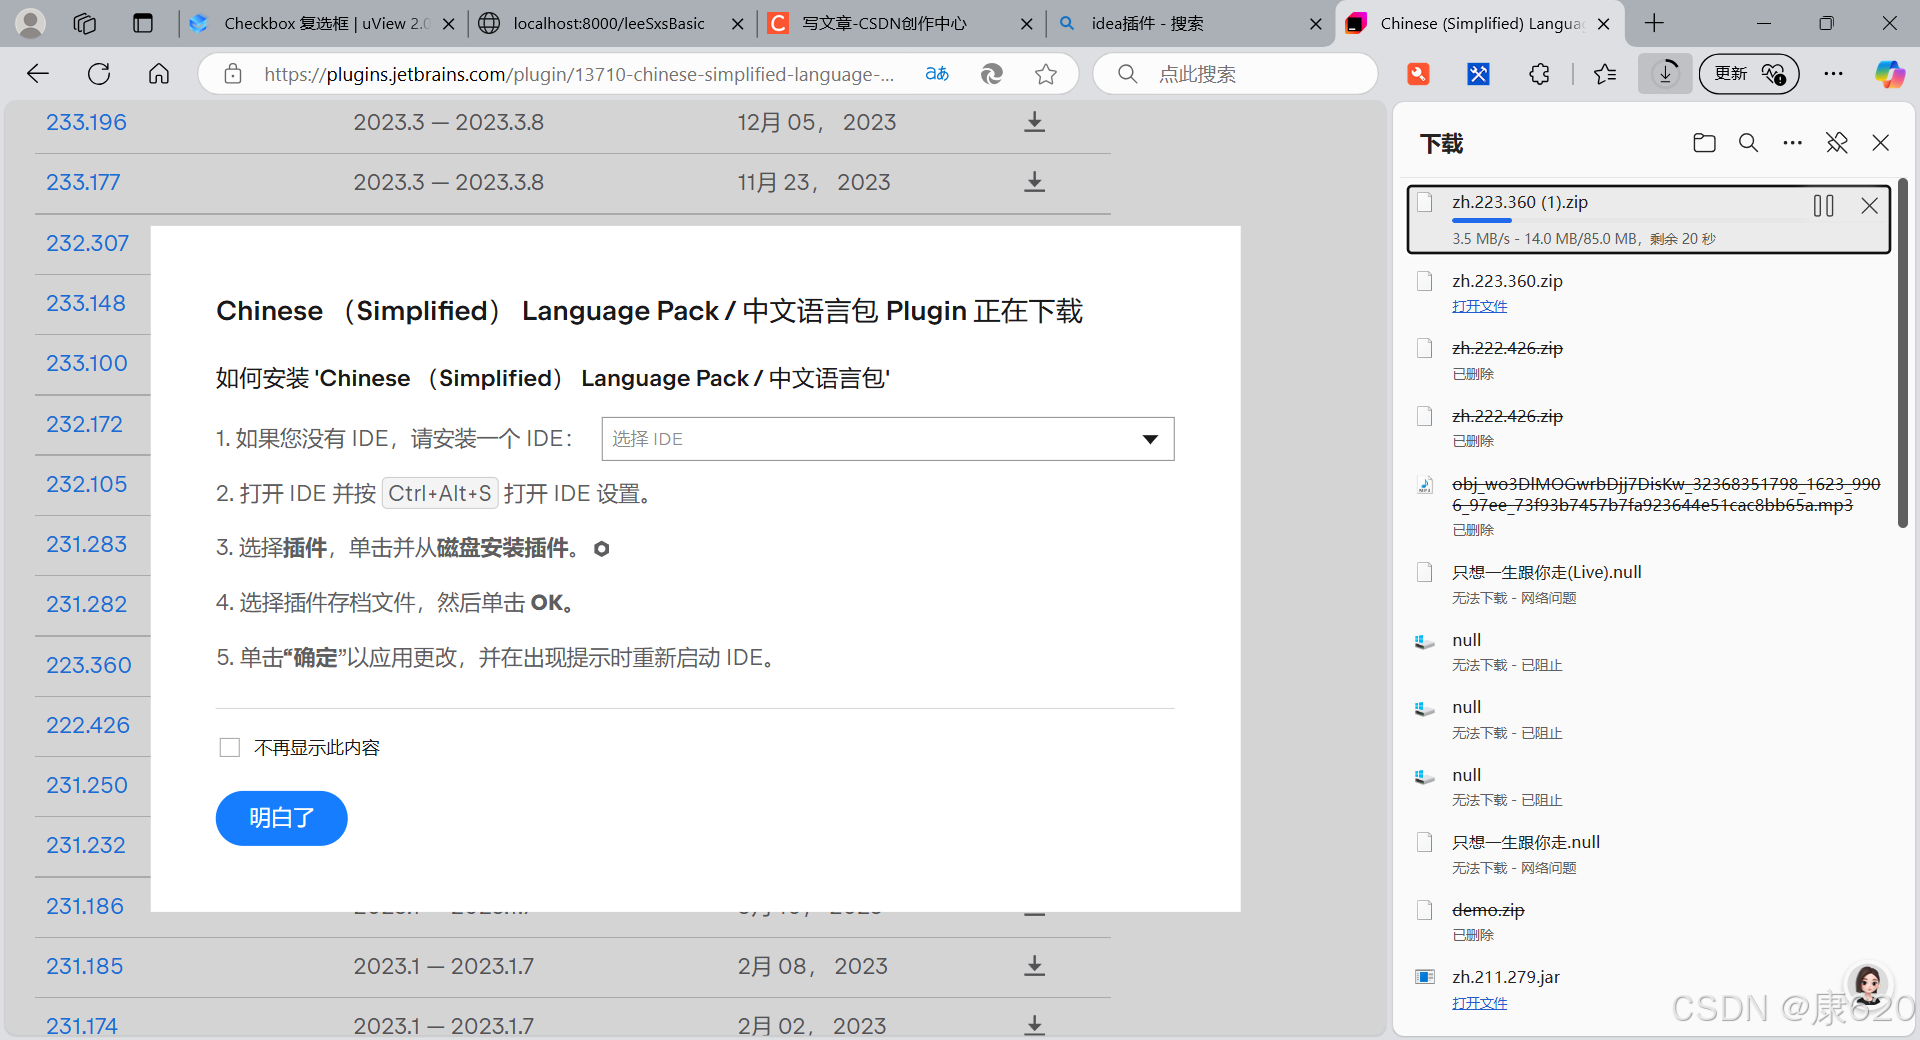Screen dimensions: 1920x1040
Task: Open version 233.196 link
Action: coord(86,122)
